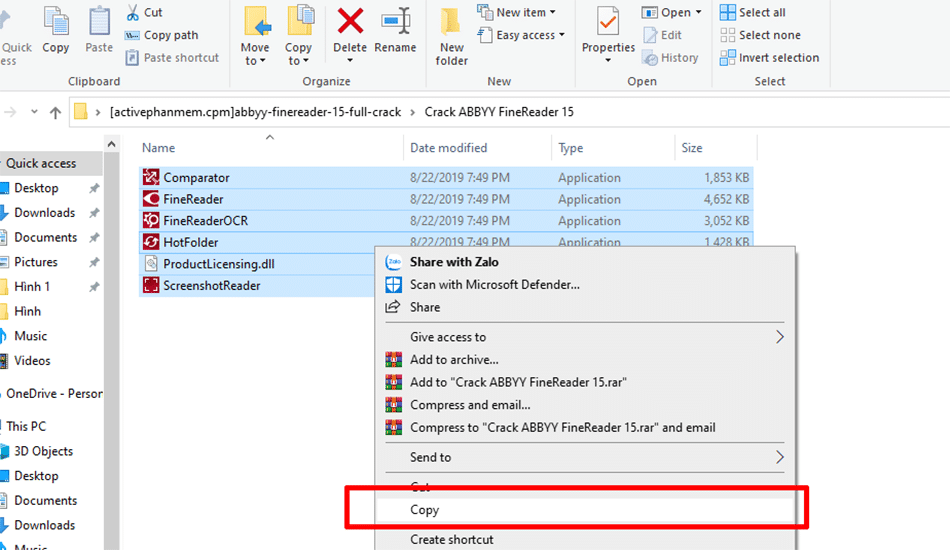Click the Edit ribbon button
This screenshot has height=550, width=950.
pyautogui.click(x=662, y=35)
